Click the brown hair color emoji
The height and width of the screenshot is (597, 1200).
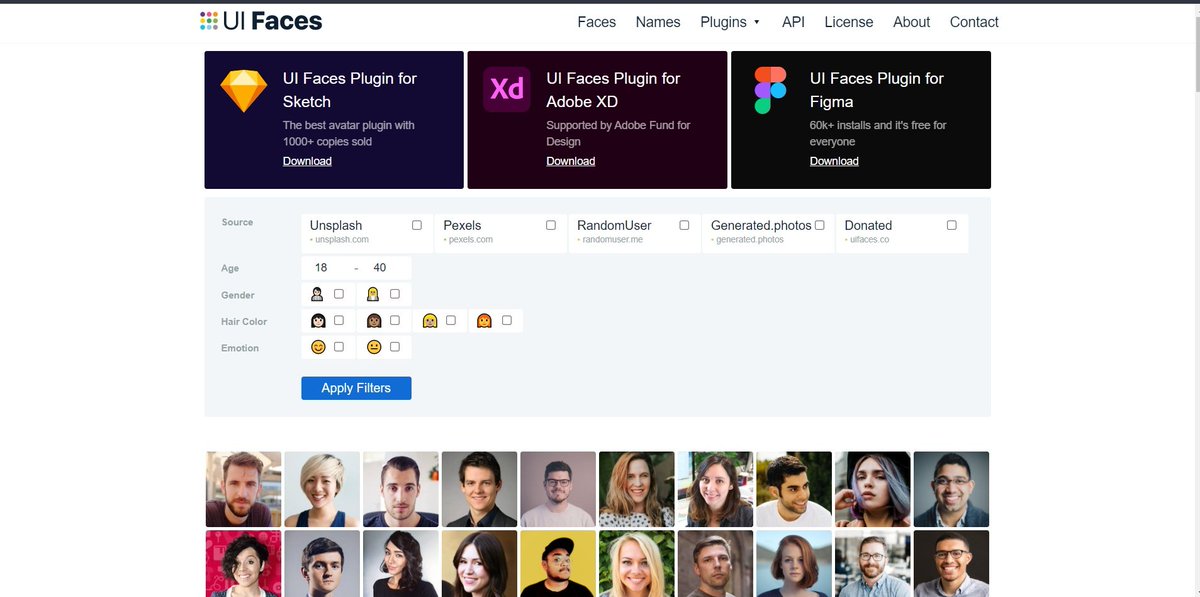(x=374, y=321)
